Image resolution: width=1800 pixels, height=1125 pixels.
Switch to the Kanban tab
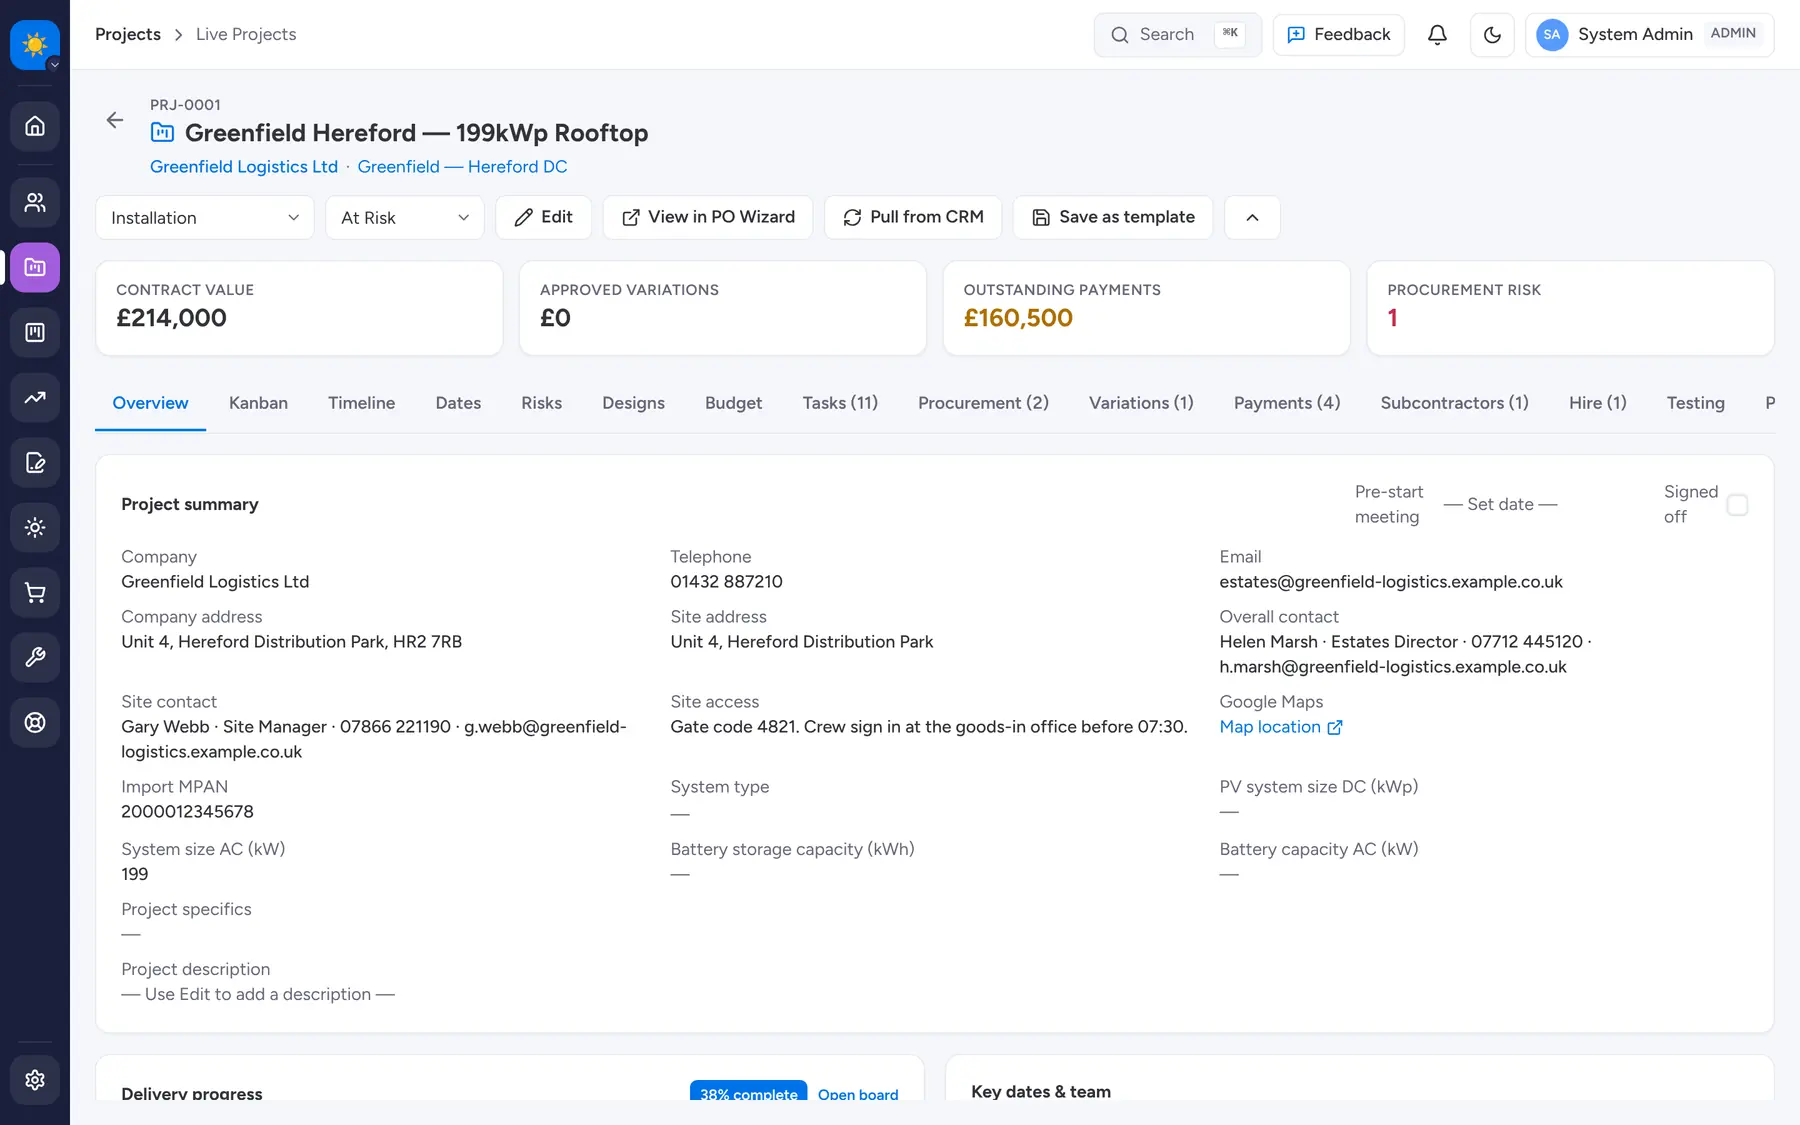[x=258, y=403]
